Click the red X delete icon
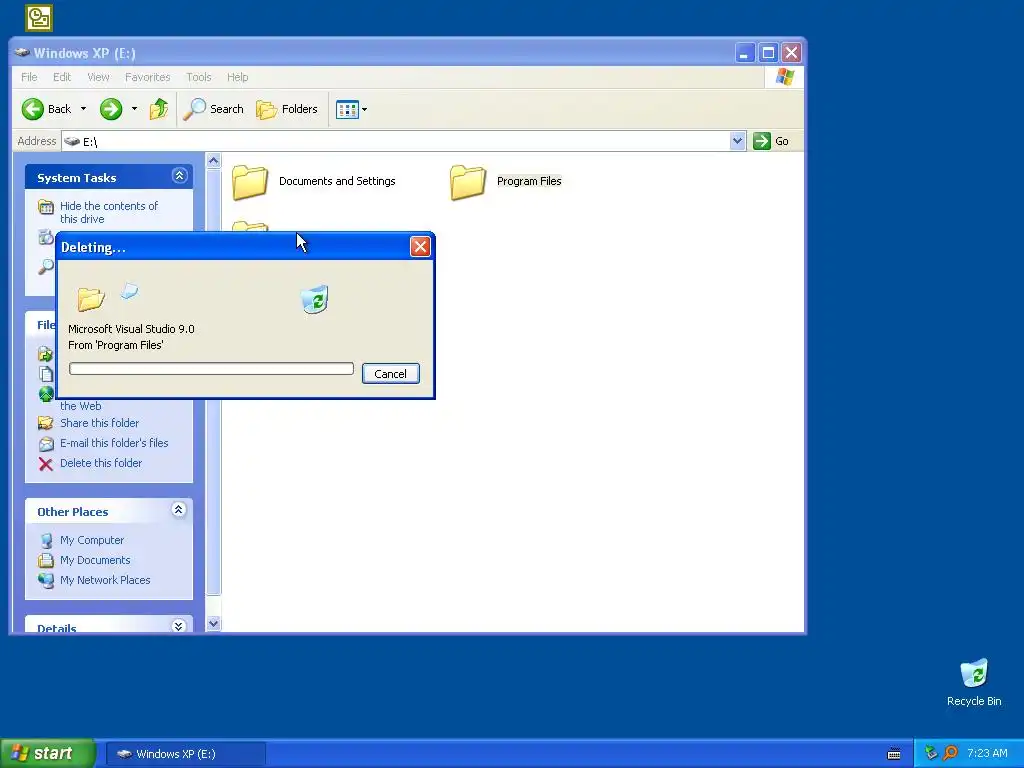Screen dimensions: 1024x768 pyautogui.click(x=46, y=464)
